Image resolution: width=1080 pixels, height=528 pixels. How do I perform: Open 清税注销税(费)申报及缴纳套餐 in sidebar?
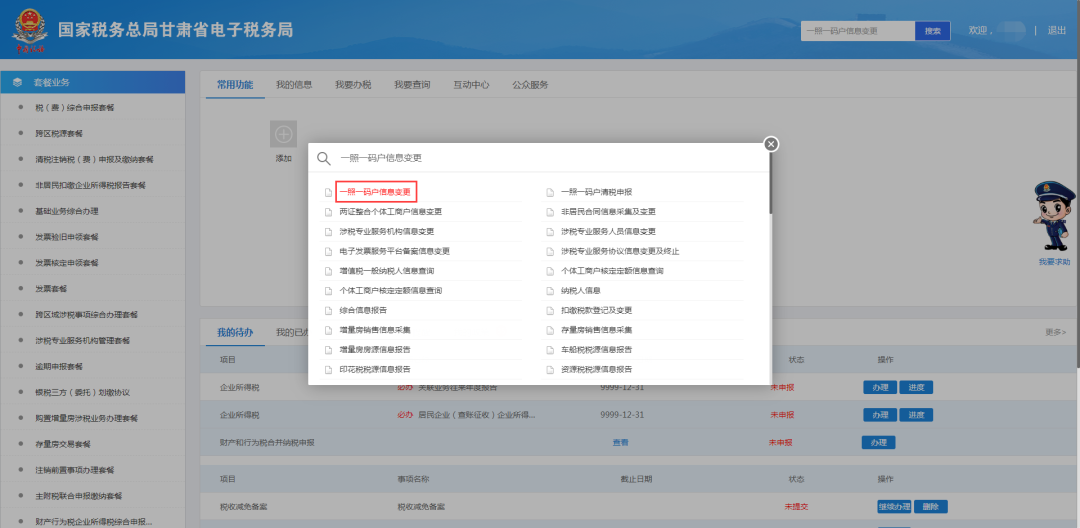point(94,160)
